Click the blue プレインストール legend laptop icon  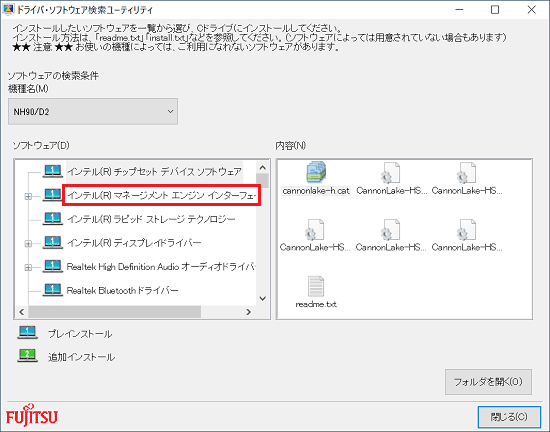[x=27, y=332]
